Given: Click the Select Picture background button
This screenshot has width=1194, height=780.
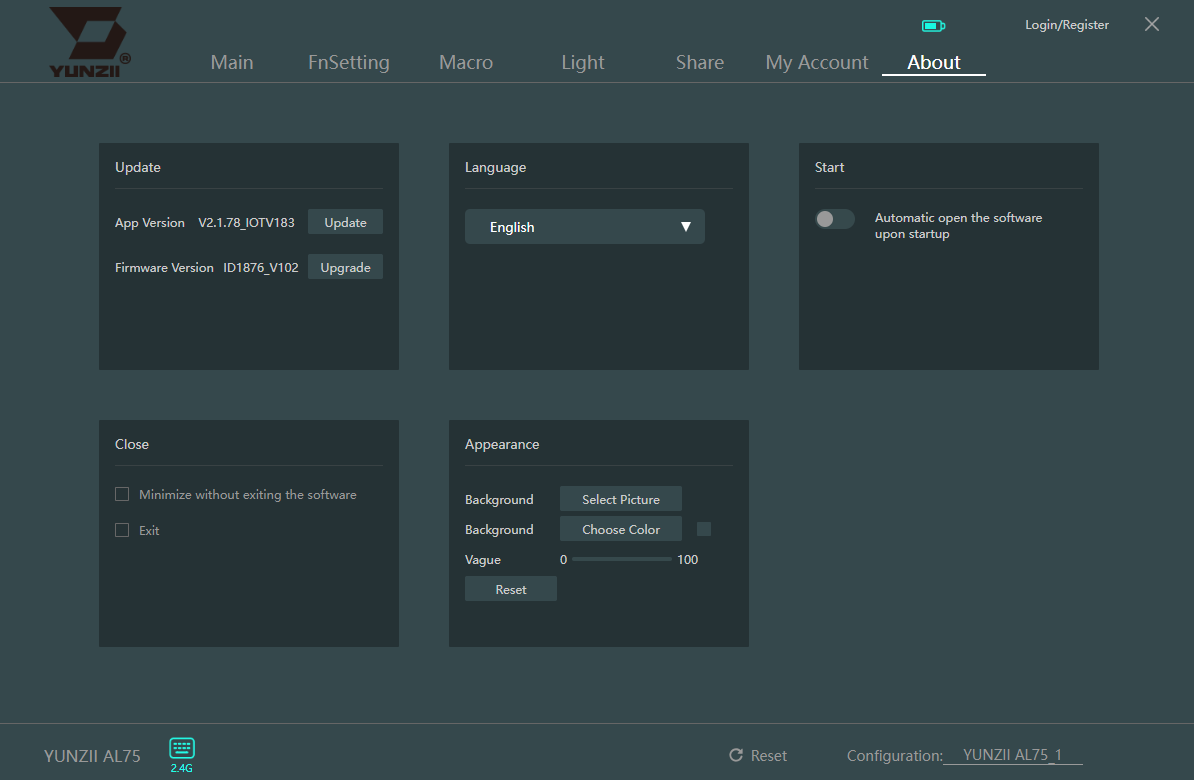Looking at the screenshot, I should click(x=620, y=499).
